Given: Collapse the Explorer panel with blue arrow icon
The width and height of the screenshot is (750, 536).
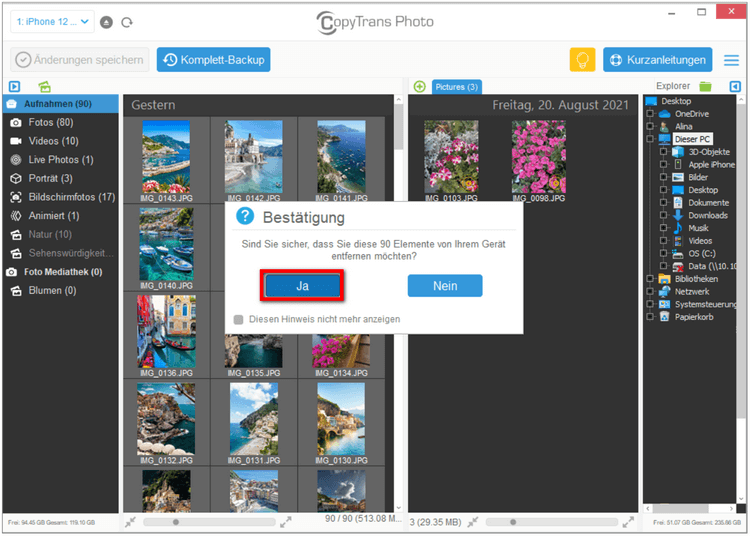Looking at the screenshot, I should point(735,87).
